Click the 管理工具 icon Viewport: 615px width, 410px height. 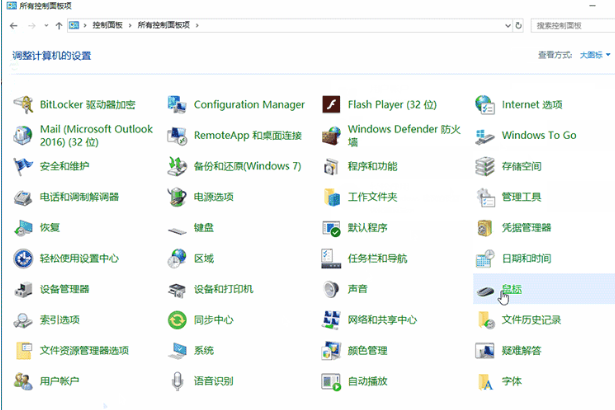coord(485,197)
